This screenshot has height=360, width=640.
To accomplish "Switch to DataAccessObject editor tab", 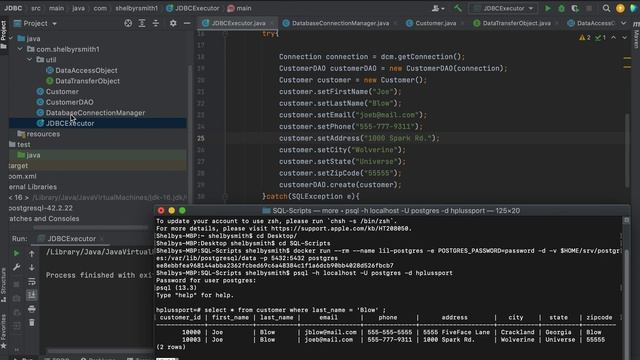I will (x=591, y=23).
